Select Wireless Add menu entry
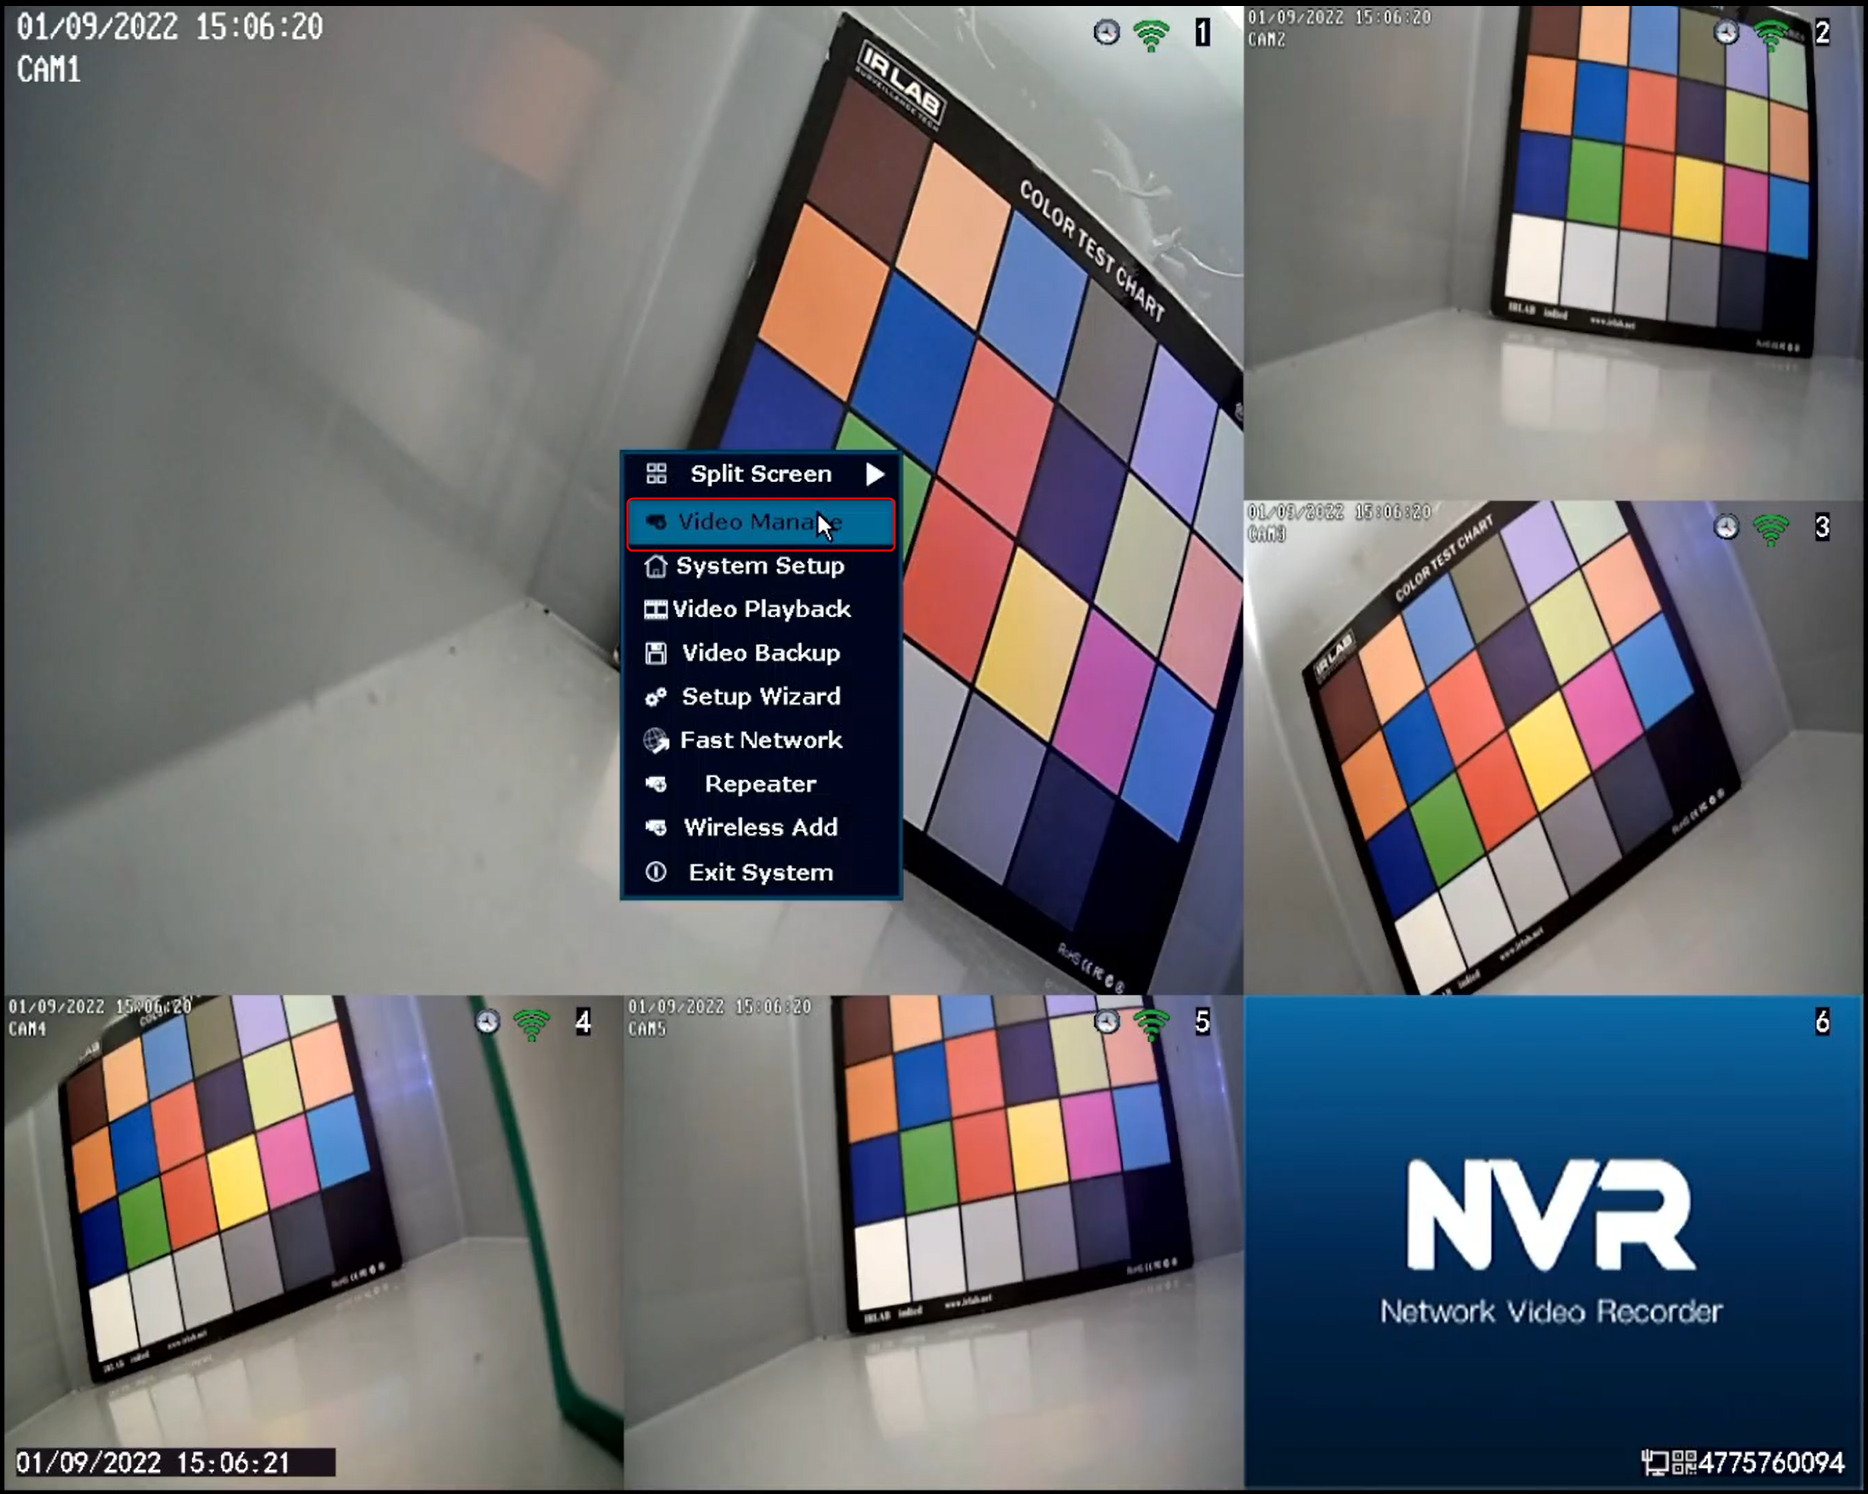The width and height of the screenshot is (1868, 1494). (761, 828)
